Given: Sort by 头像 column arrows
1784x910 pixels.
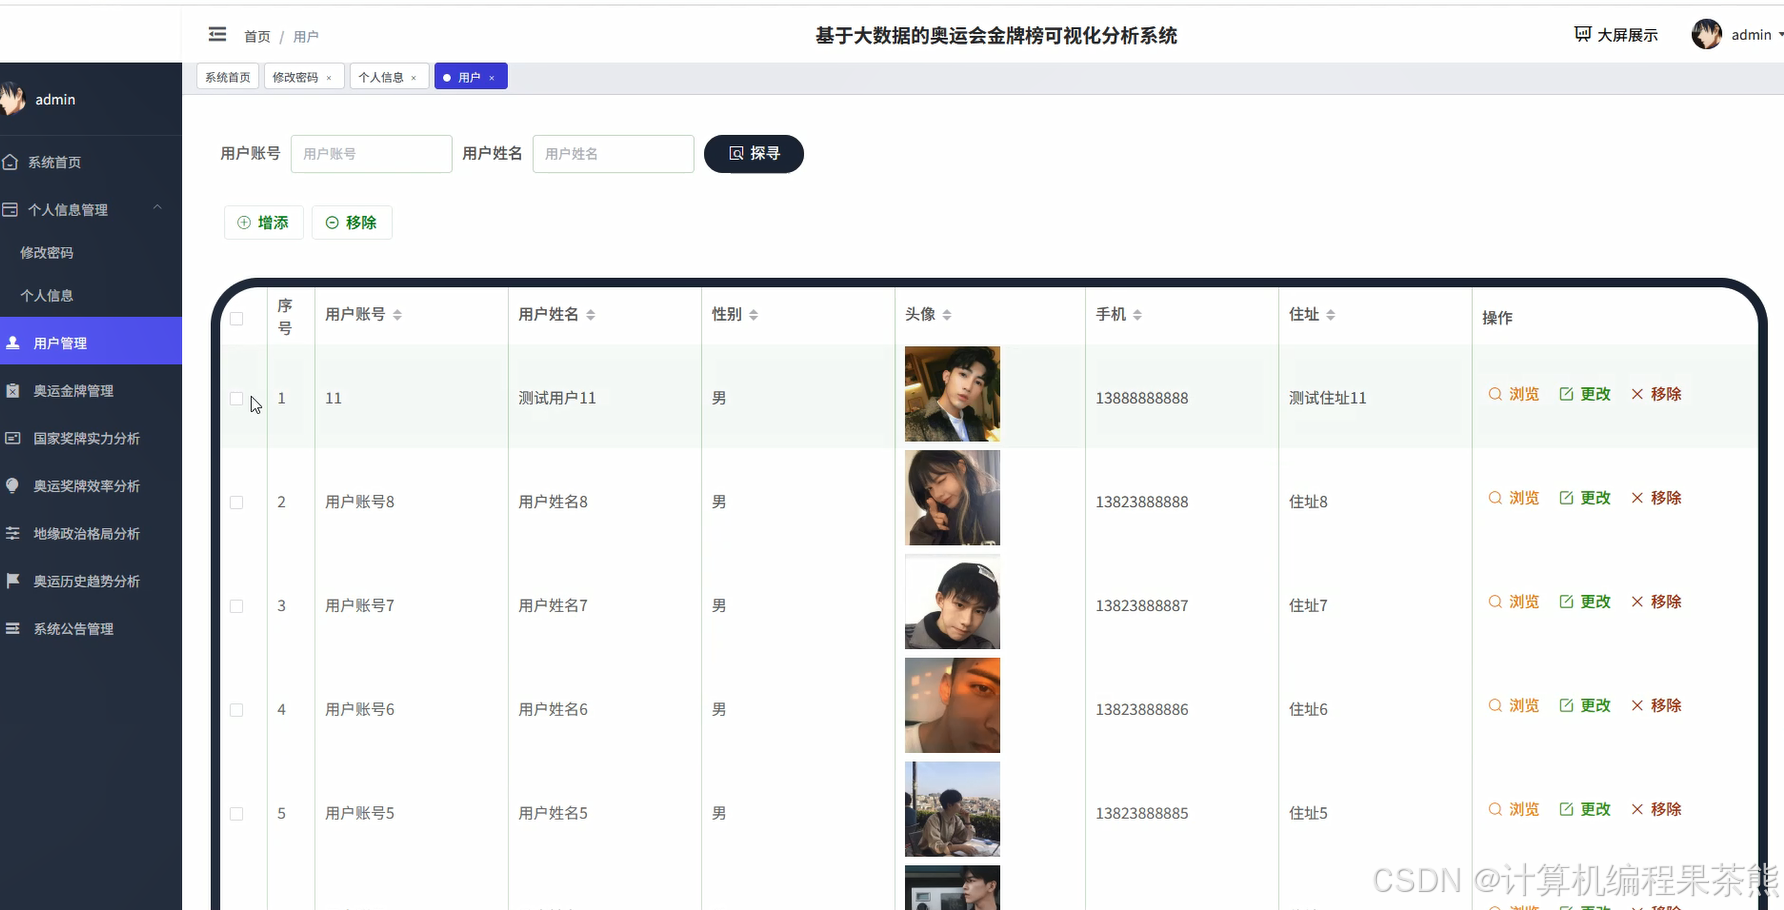Looking at the screenshot, I should (x=947, y=315).
